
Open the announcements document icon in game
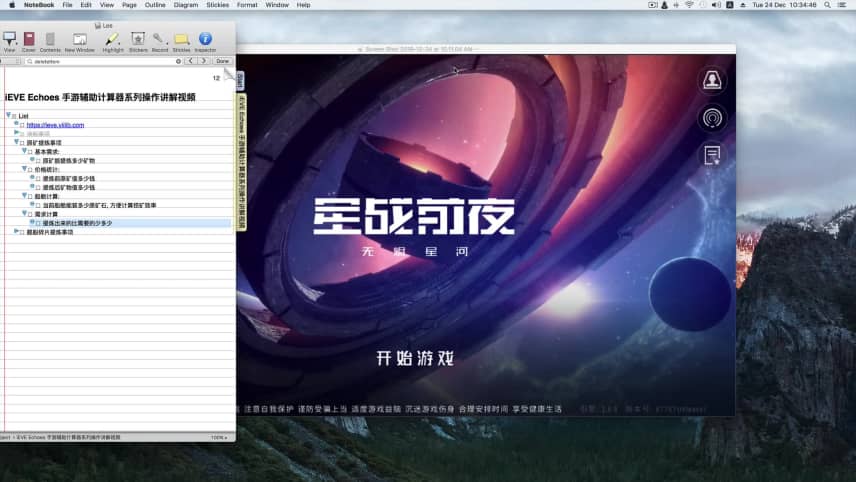click(x=712, y=154)
